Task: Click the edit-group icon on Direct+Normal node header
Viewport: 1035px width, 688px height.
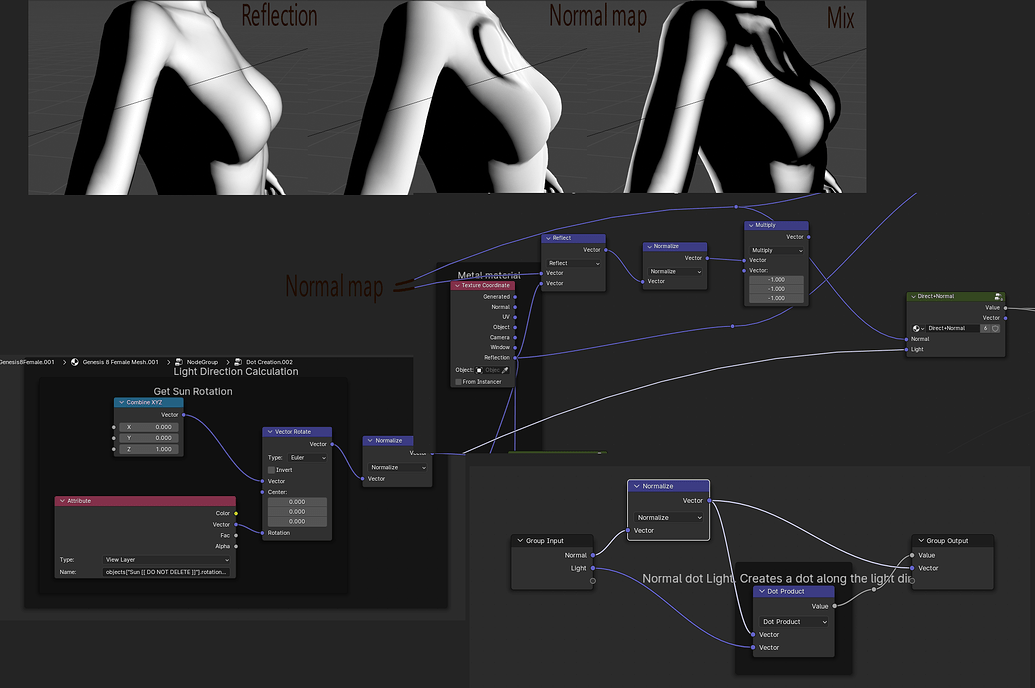Action: pos(998,296)
